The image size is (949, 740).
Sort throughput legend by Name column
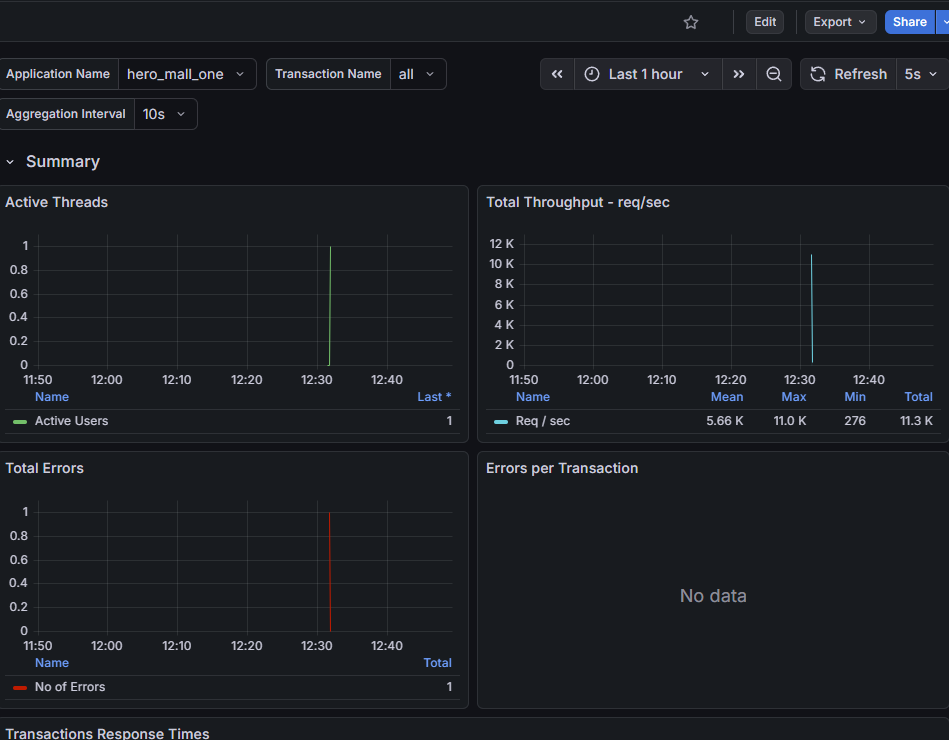coord(533,397)
